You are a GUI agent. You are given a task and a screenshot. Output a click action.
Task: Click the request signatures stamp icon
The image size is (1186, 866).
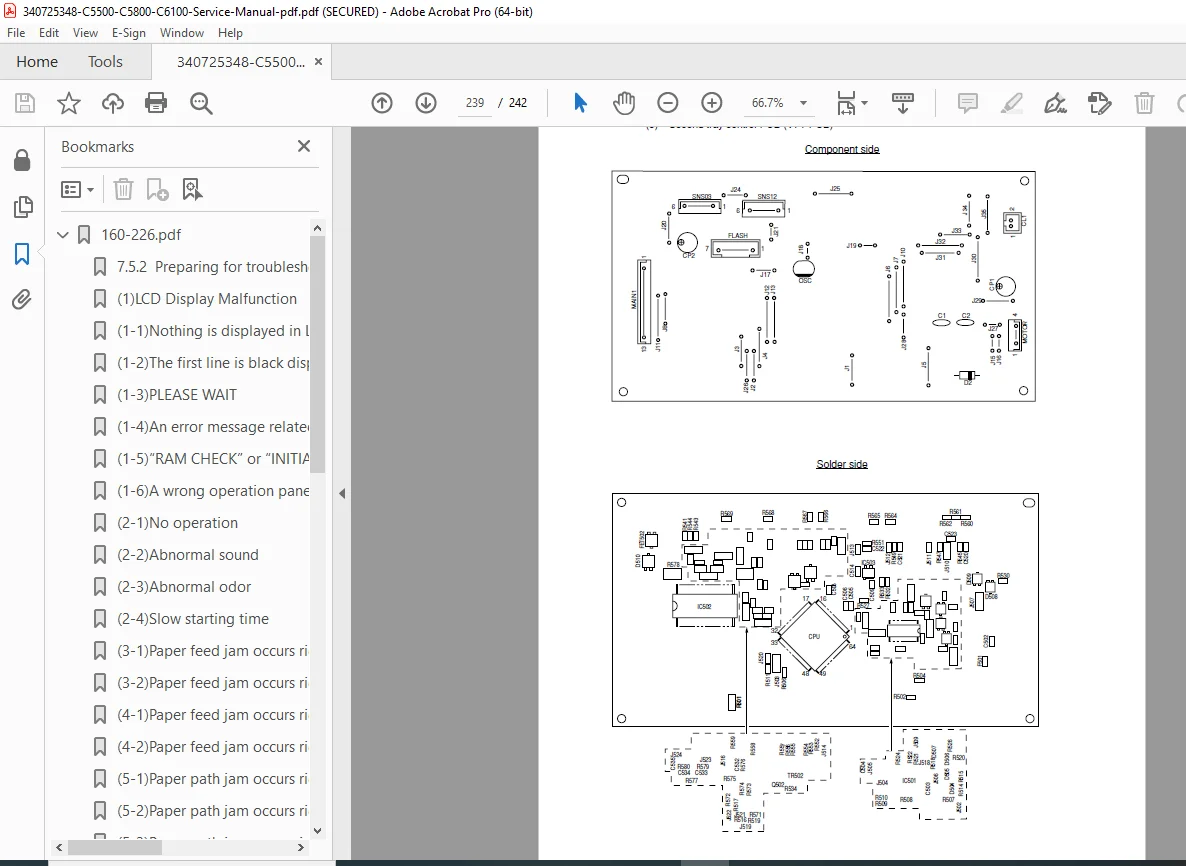tap(1099, 103)
